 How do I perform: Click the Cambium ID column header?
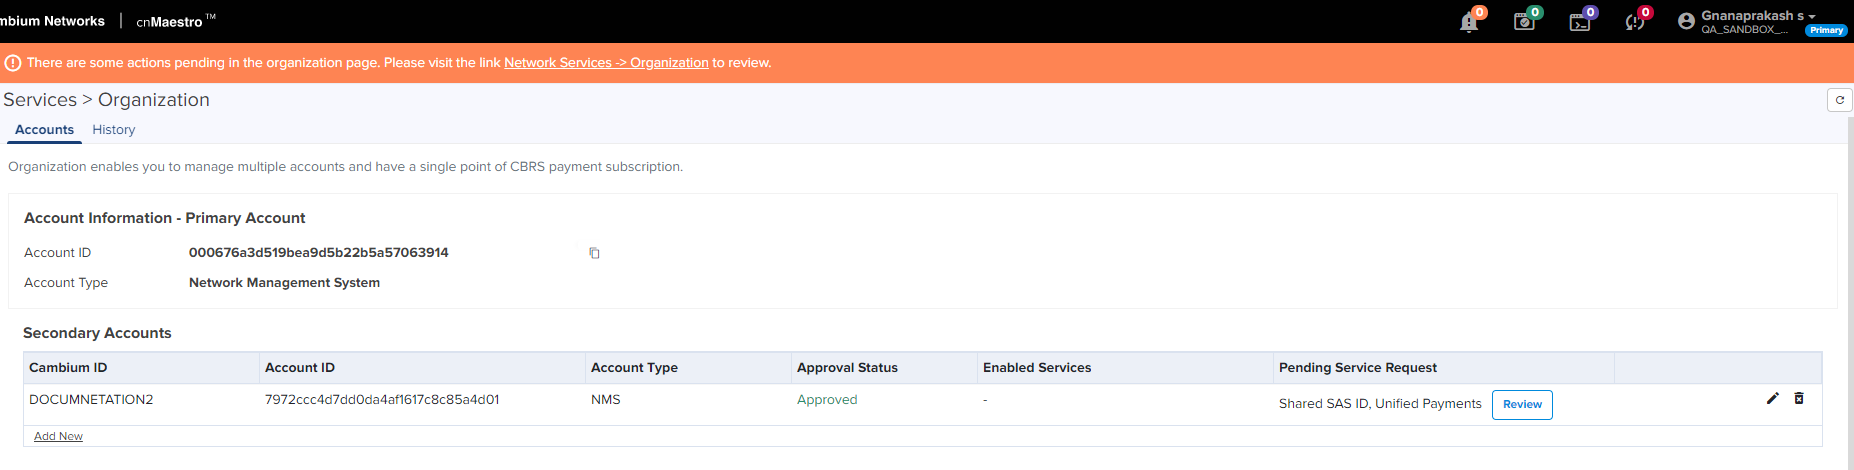pyautogui.click(x=68, y=368)
